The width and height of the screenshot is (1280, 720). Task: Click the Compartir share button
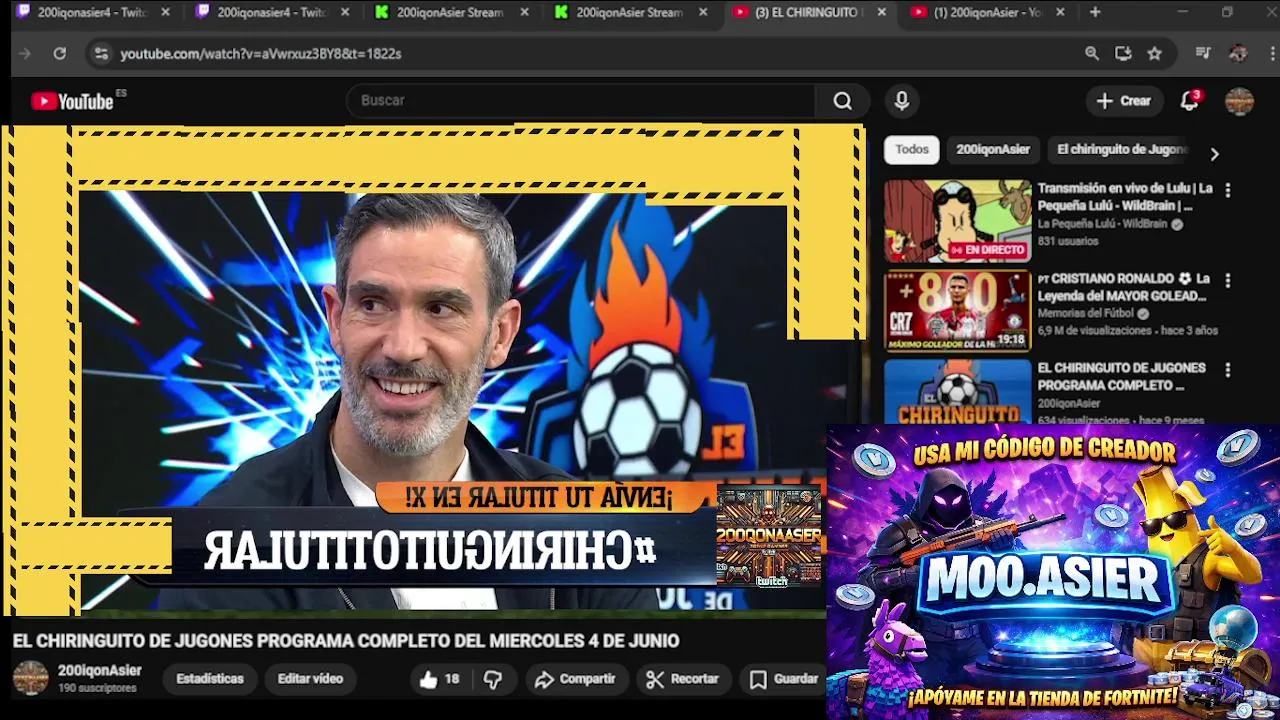575,679
